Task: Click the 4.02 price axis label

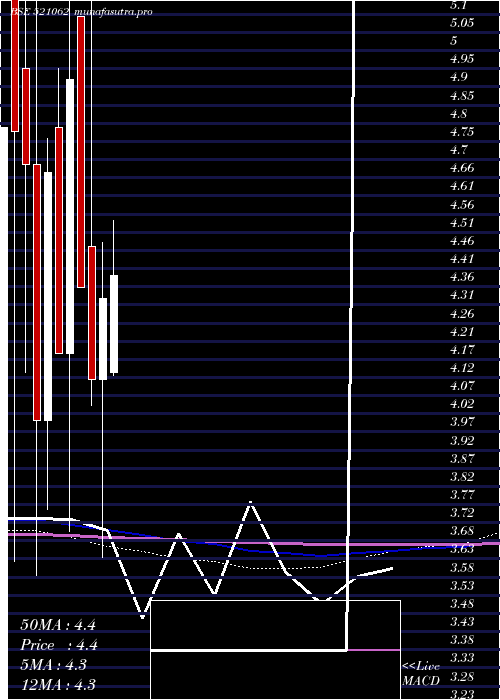Action: click(462, 404)
